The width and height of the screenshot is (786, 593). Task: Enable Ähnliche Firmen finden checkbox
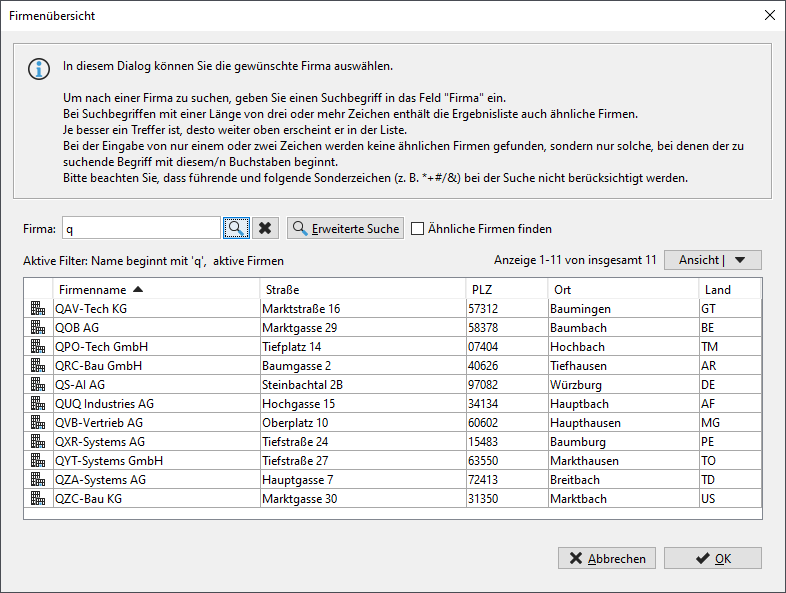(417, 229)
